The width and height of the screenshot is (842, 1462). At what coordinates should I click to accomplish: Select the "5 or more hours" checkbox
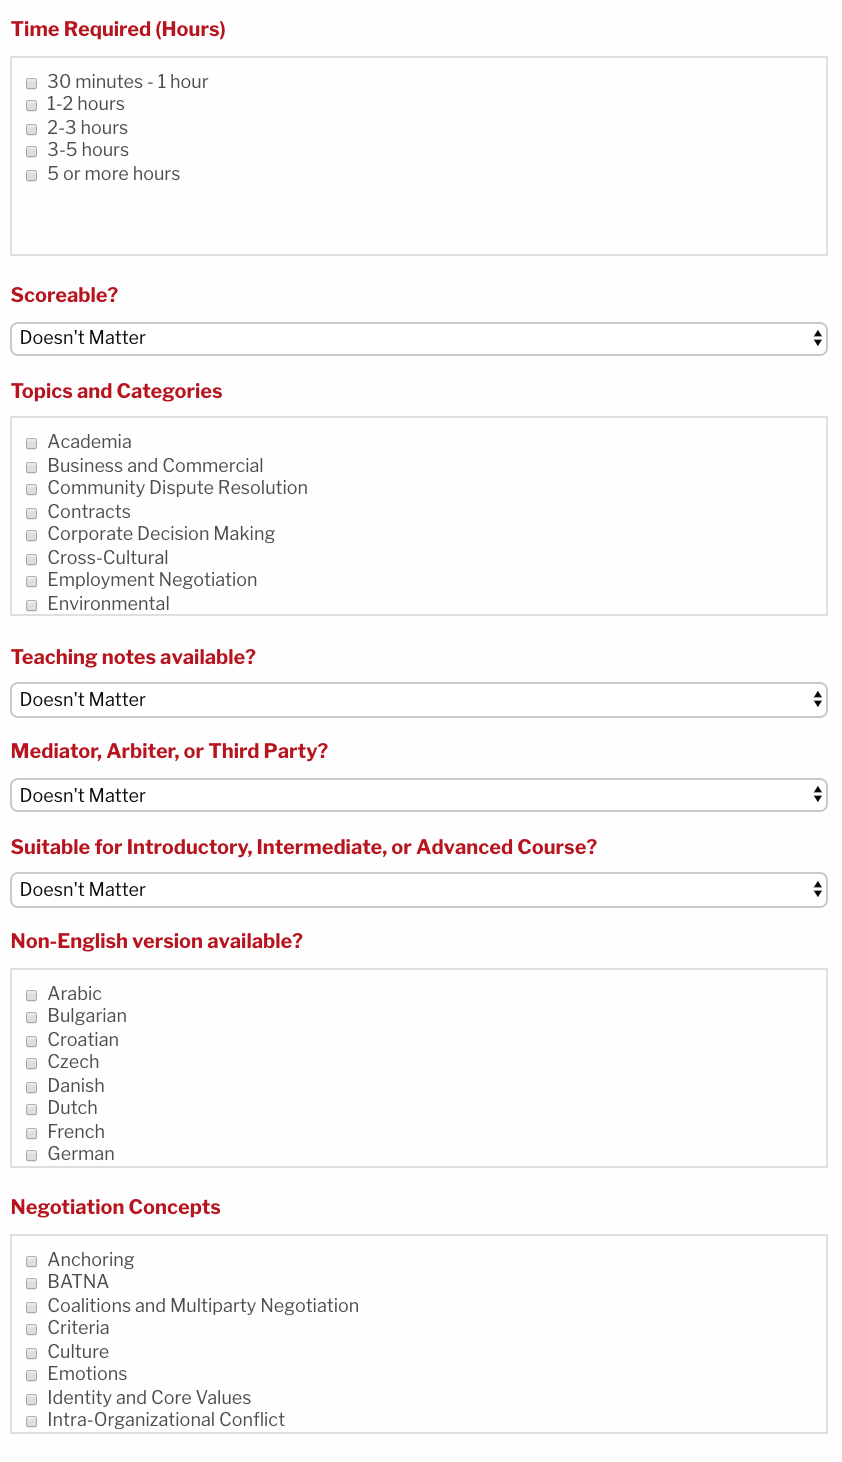coord(32,175)
